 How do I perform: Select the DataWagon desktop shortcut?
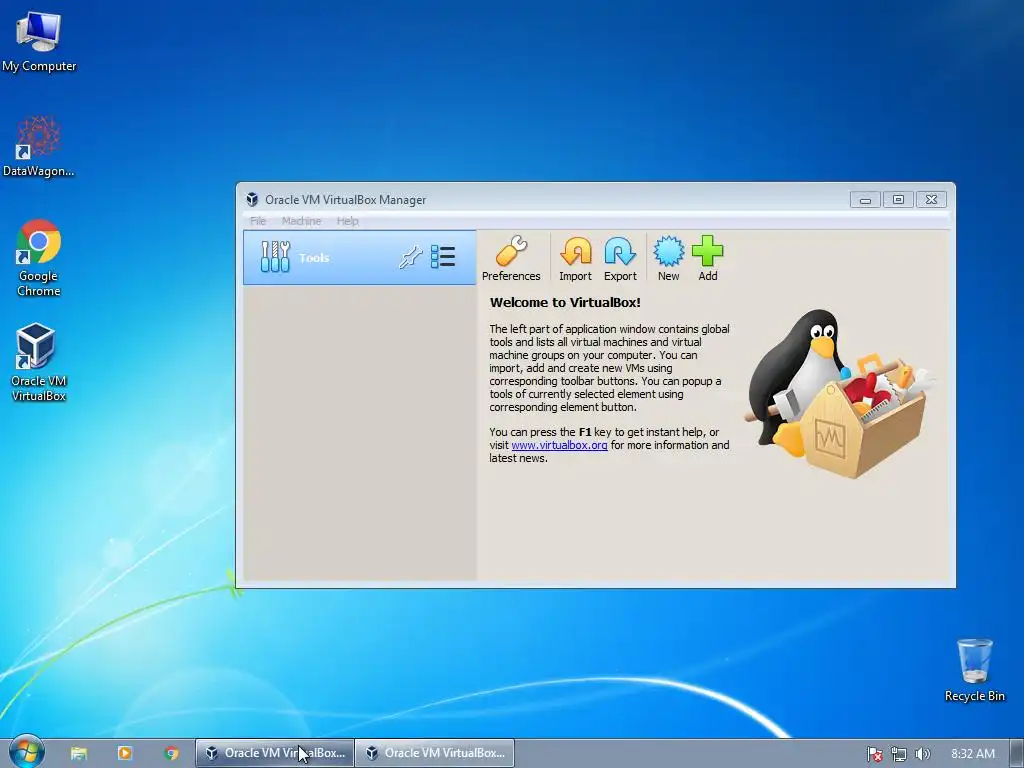[x=38, y=146]
